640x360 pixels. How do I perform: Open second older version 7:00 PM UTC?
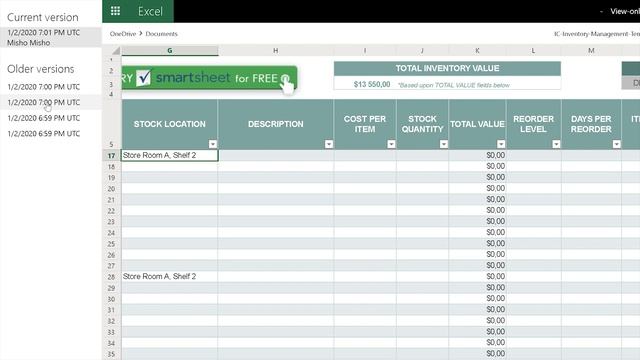coord(44,102)
